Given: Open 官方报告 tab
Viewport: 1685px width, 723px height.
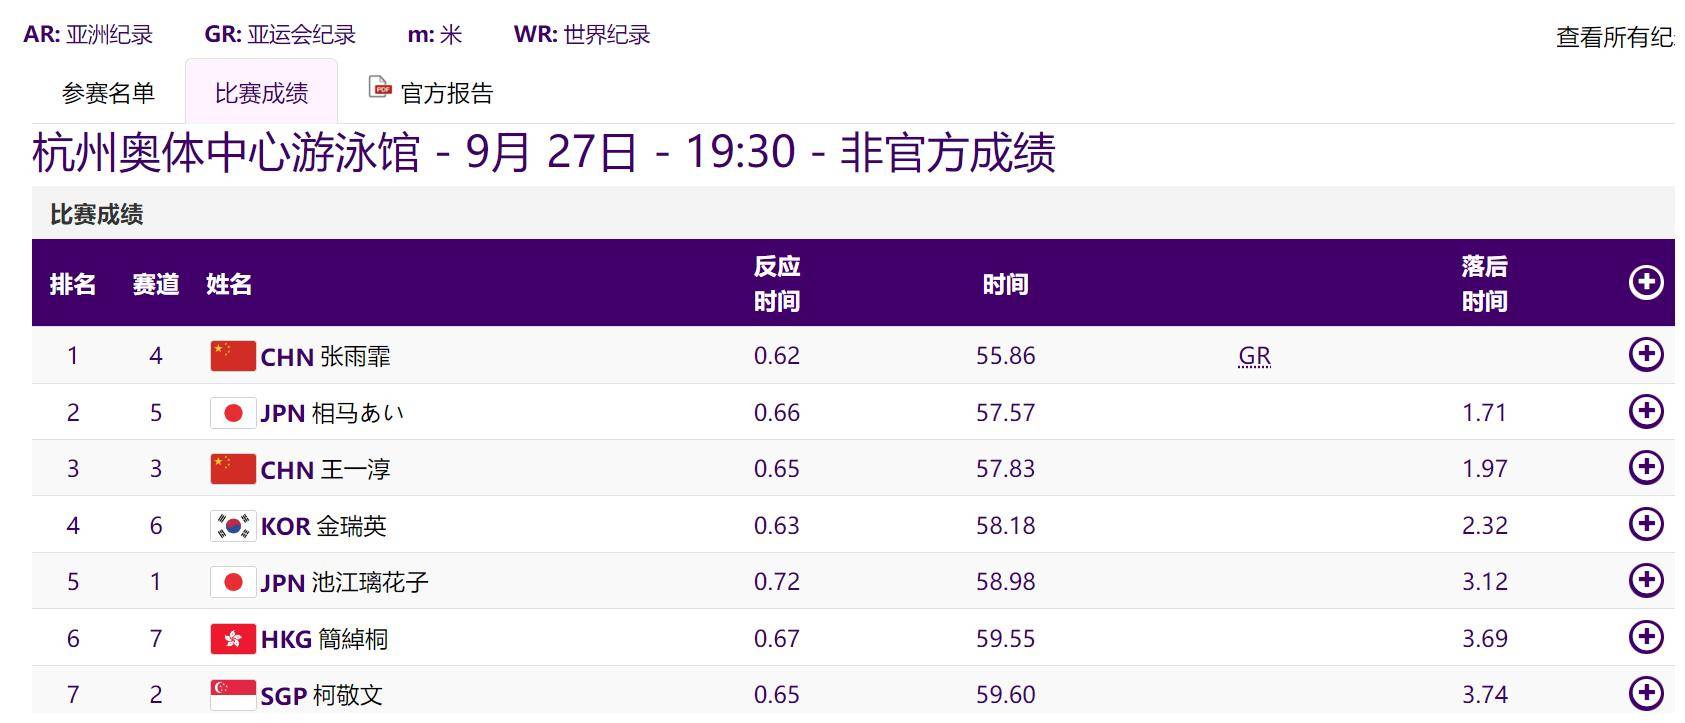Looking at the screenshot, I should coord(431,93).
